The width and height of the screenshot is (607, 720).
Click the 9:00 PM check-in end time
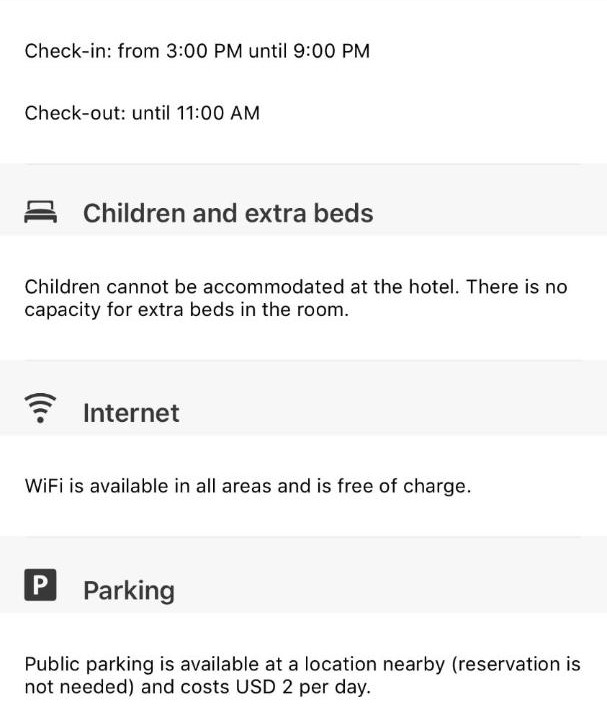pyautogui.click(x=331, y=50)
